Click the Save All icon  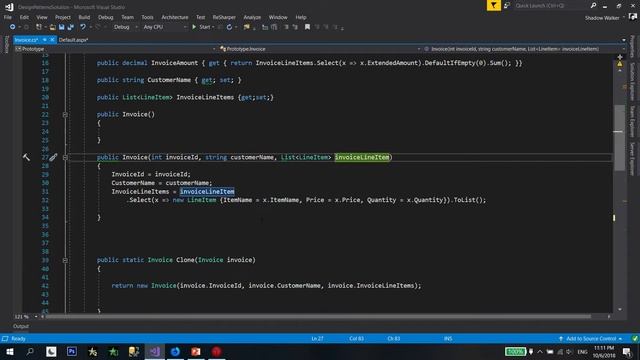71,27
